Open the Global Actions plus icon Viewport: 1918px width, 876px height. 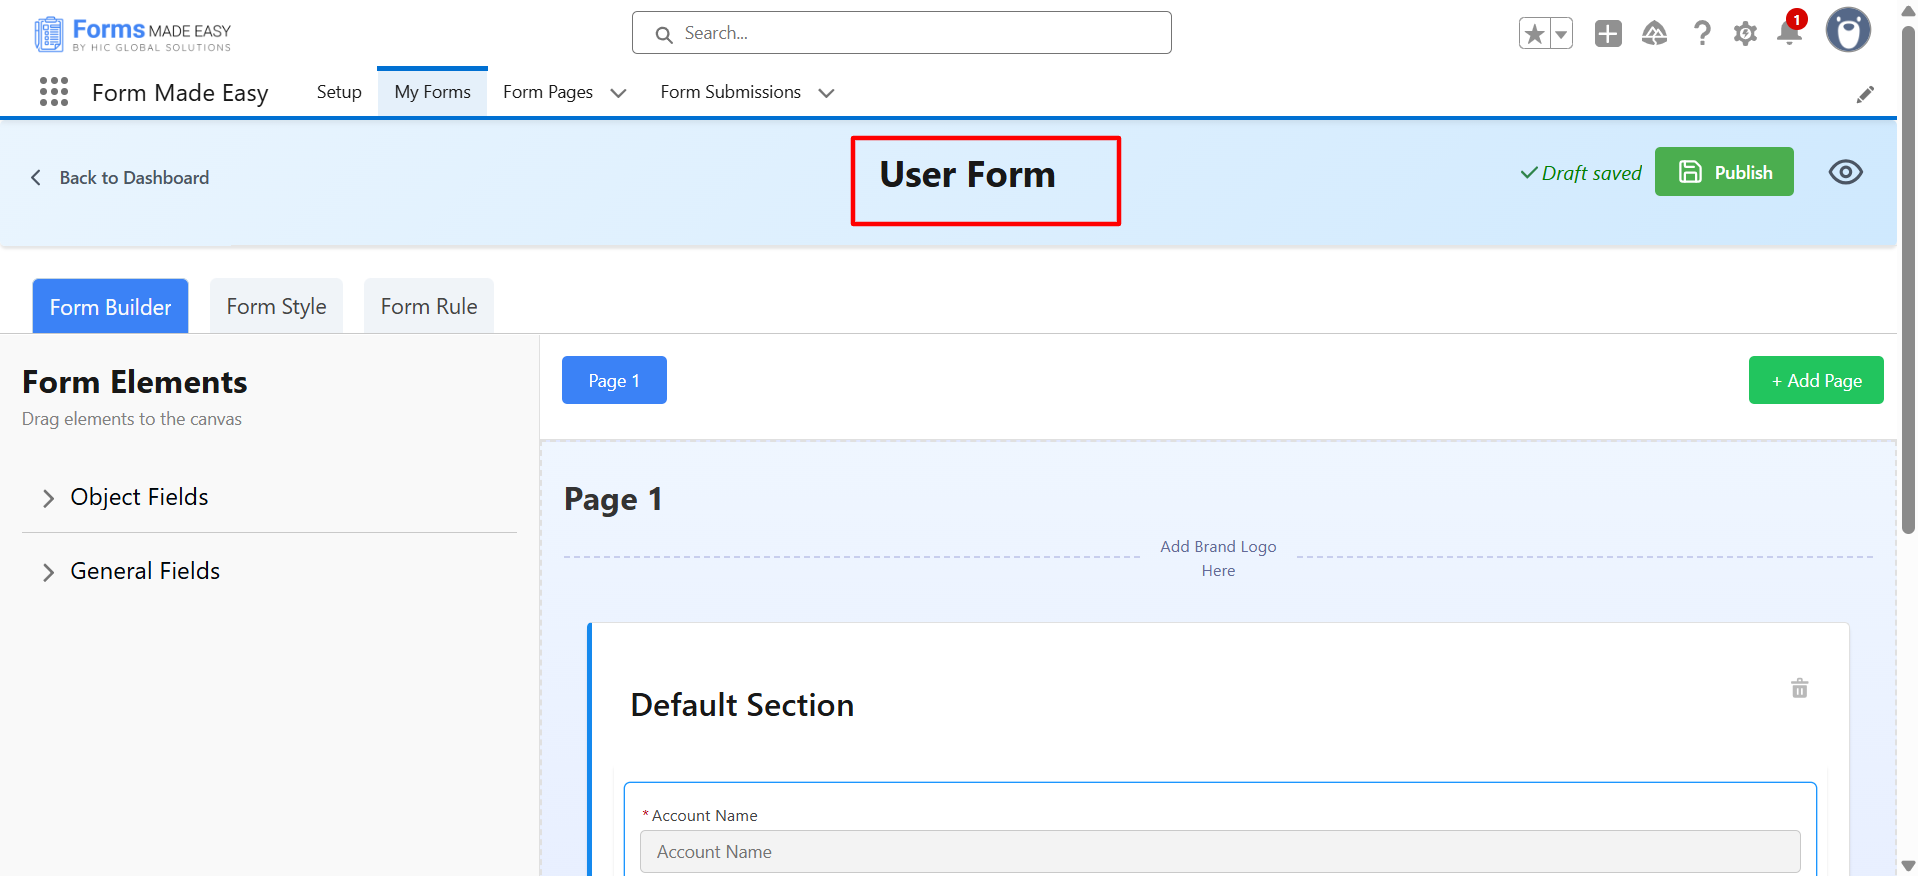pos(1608,34)
